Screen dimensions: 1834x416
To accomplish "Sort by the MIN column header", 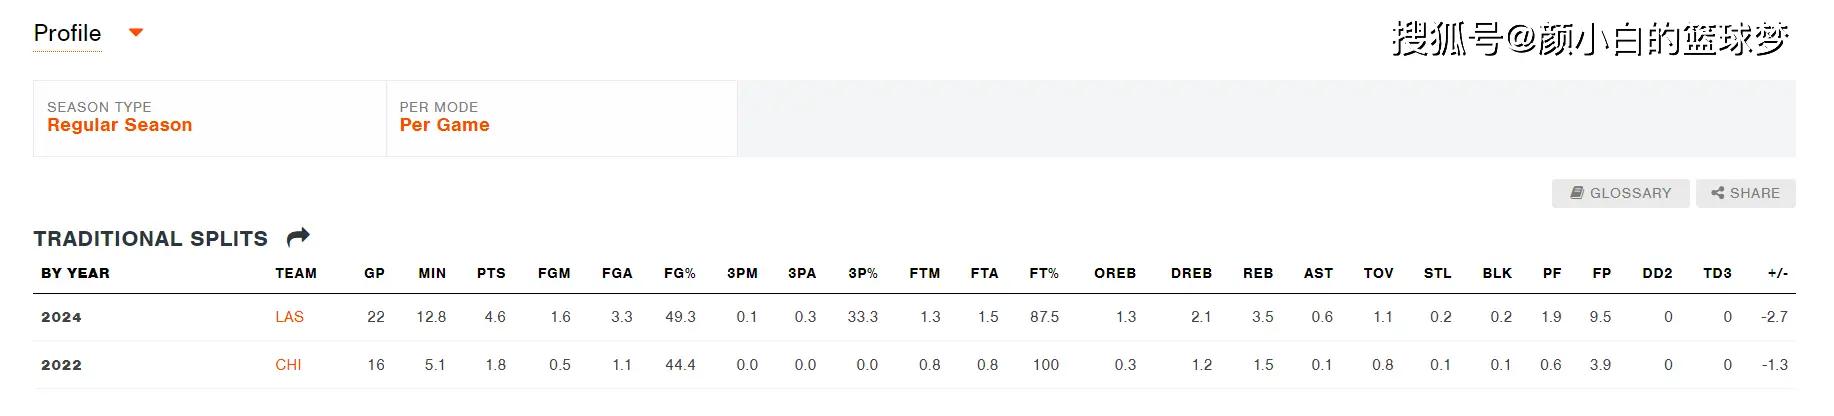I will pos(432,273).
